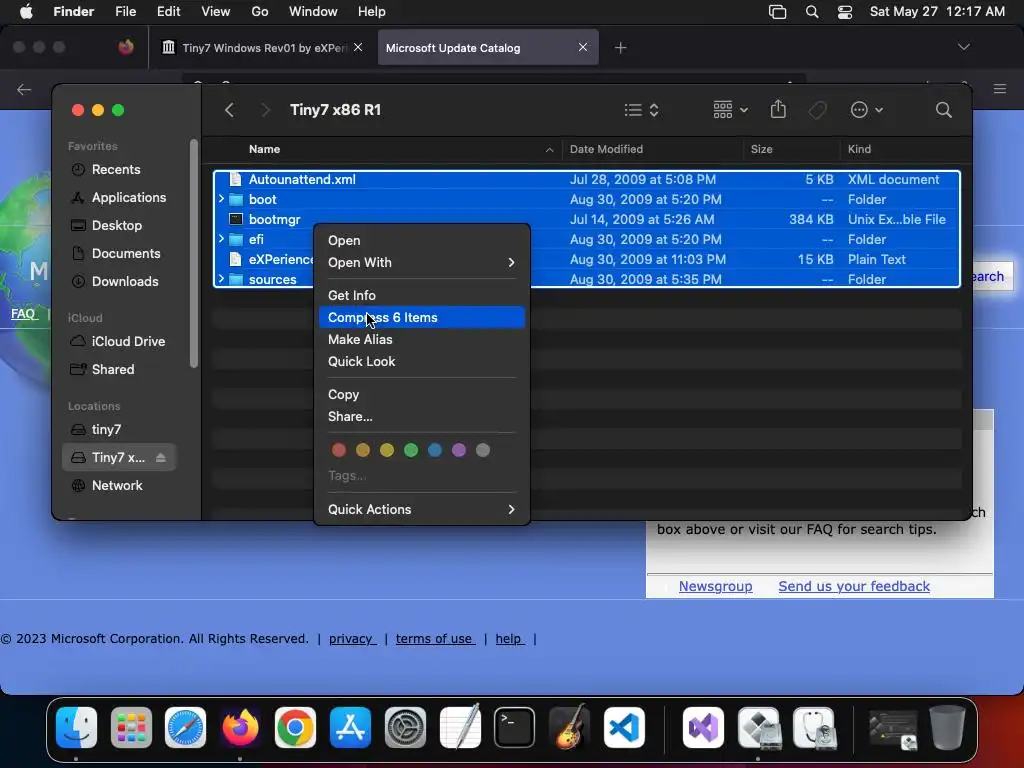Image resolution: width=1024 pixels, height=768 pixels.
Task: Sort files by the Size column header
Action: [x=792, y=150]
